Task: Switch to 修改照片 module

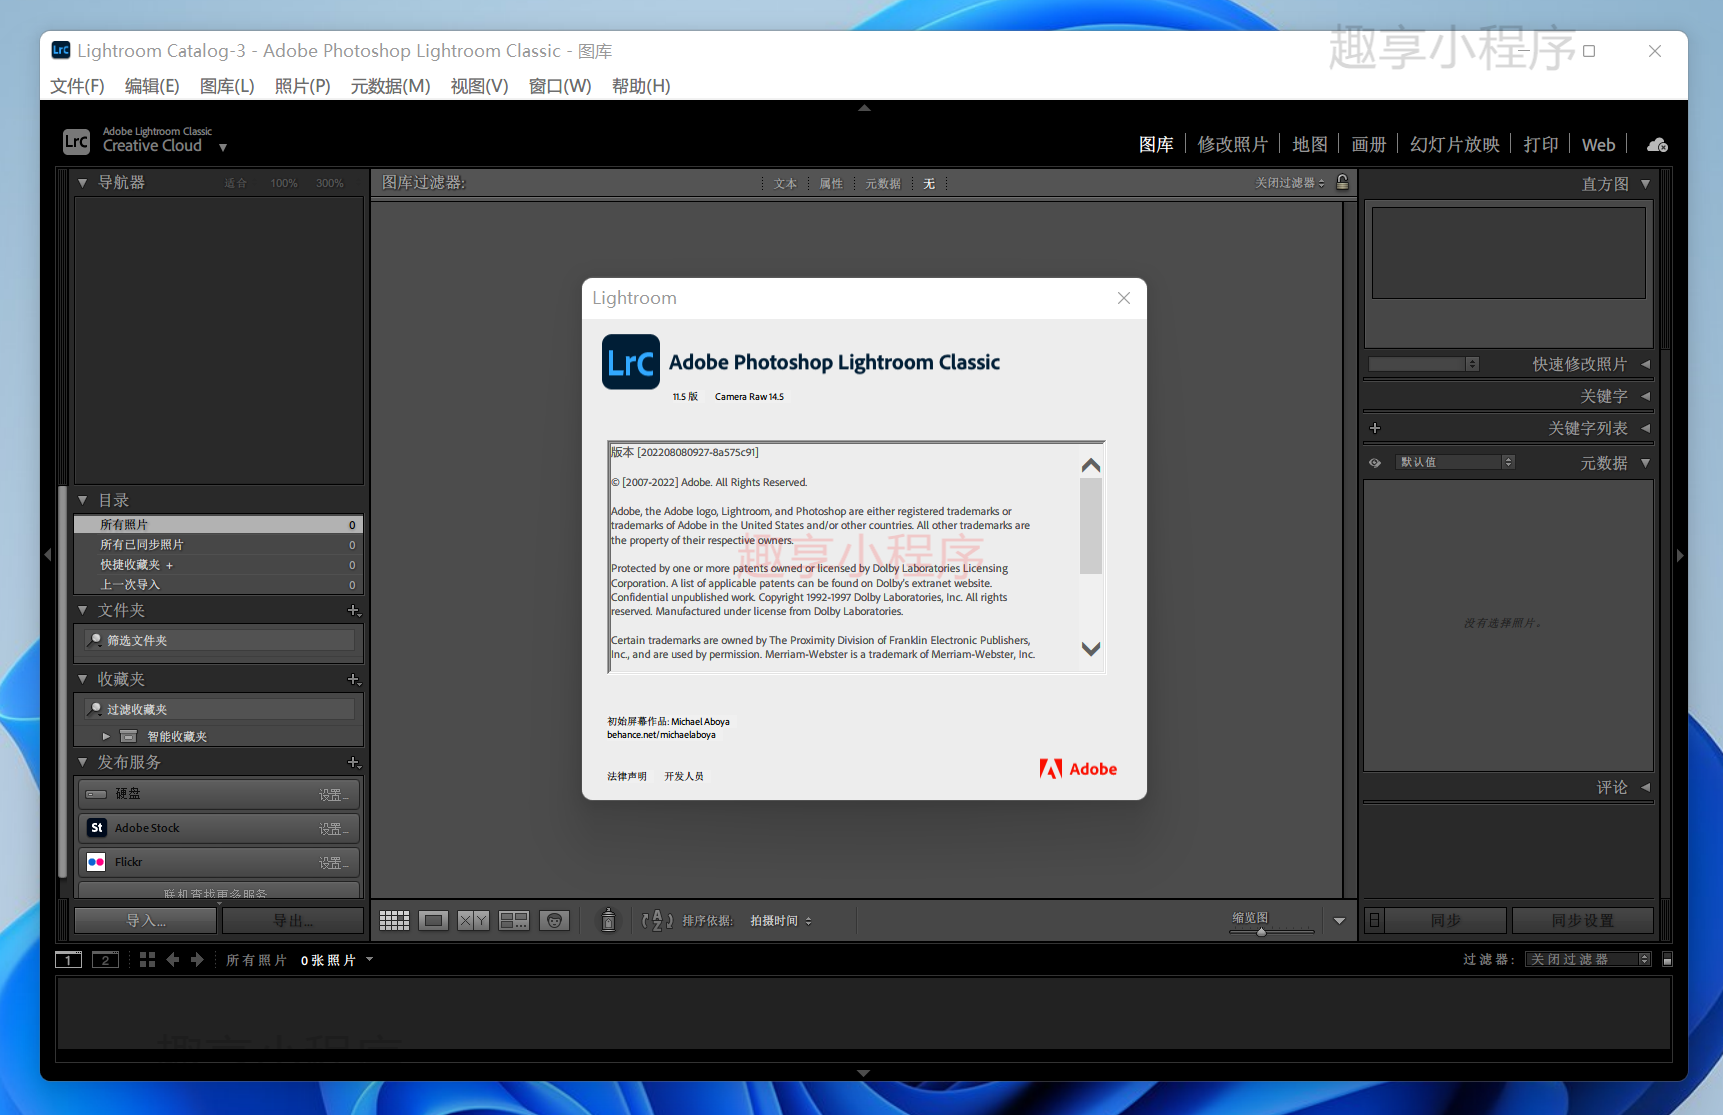Action: (1232, 145)
